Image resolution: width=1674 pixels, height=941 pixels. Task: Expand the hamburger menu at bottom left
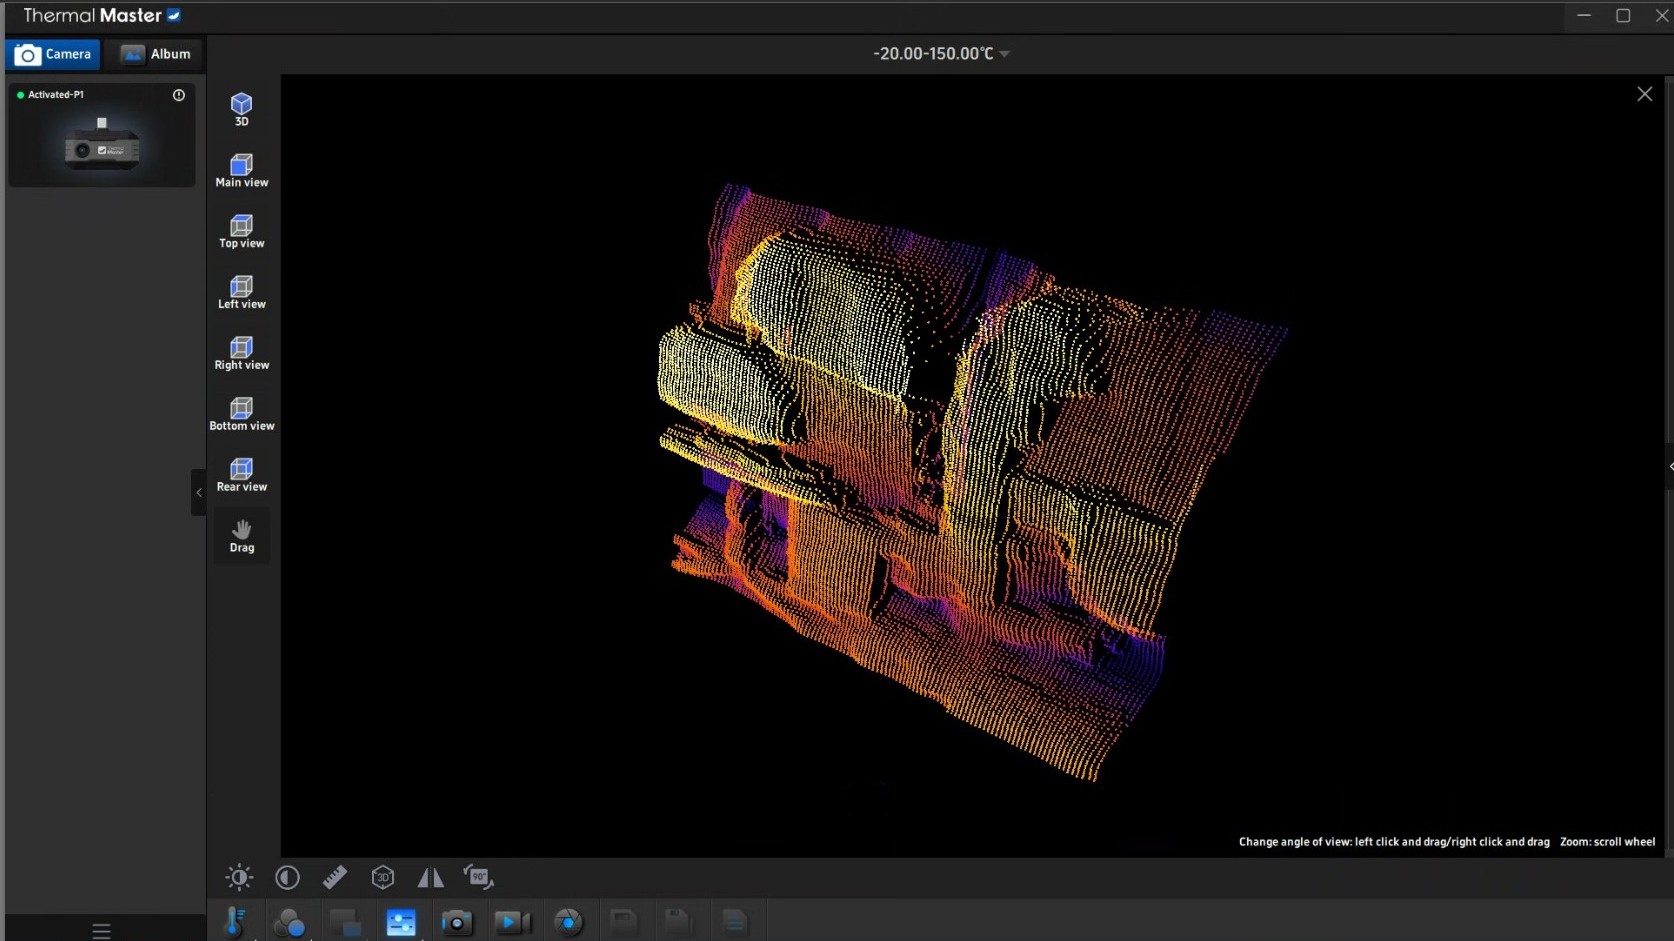click(x=101, y=930)
